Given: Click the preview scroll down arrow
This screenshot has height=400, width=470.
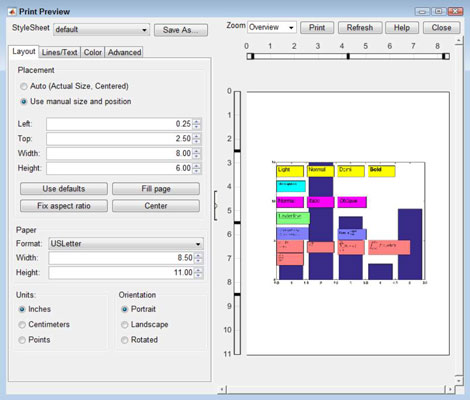Looking at the screenshot, I should tap(459, 380).
